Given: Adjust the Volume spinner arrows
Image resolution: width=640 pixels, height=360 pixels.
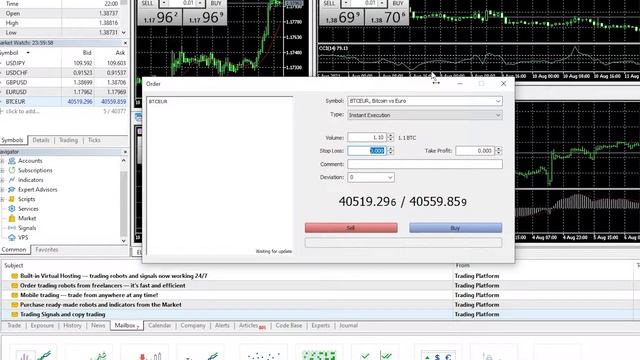Looking at the screenshot, I should tap(391, 138).
